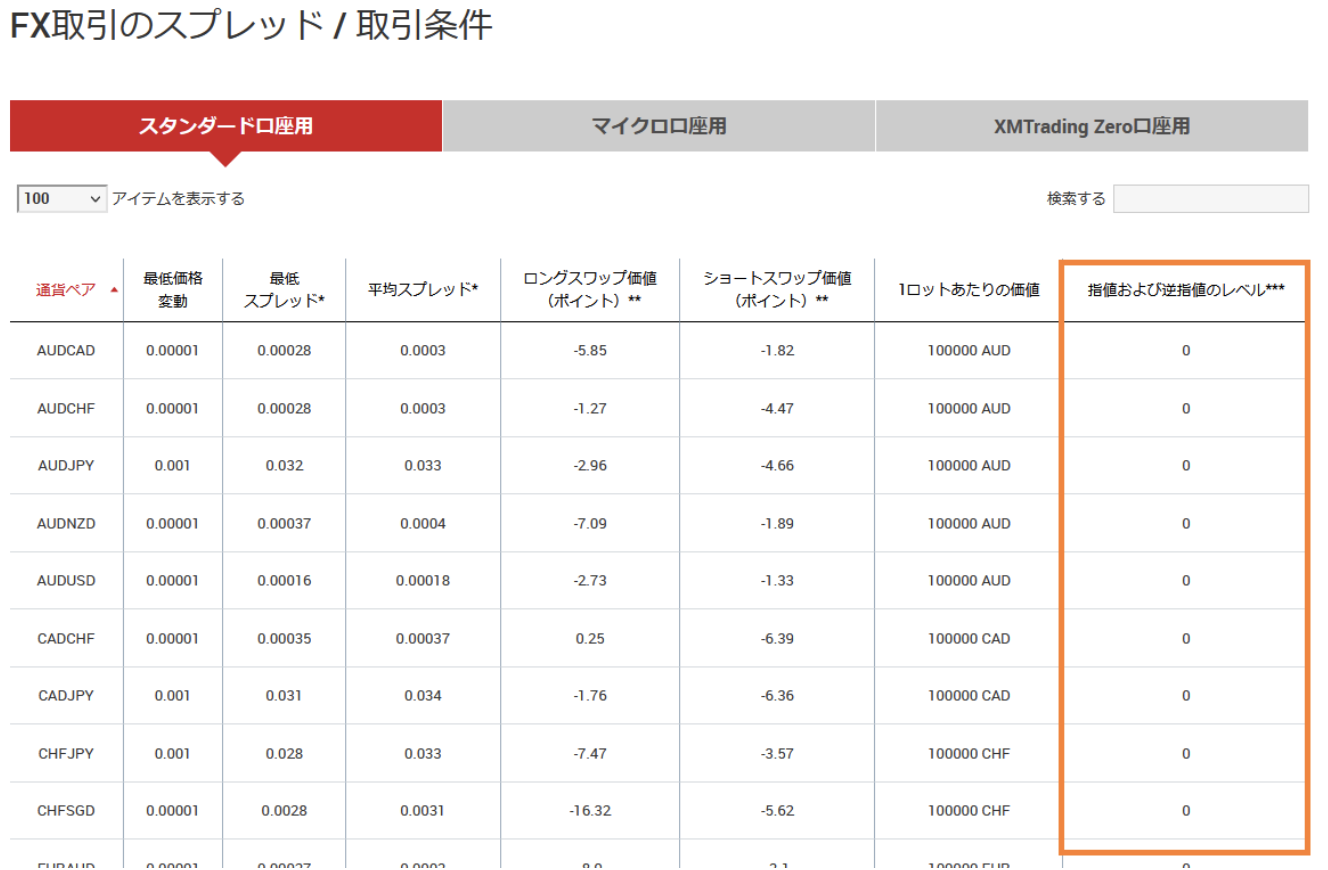Image resolution: width=1328 pixels, height=870 pixels.
Task: Click AUDJPY minimum spread 0.032
Action: (284, 466)
